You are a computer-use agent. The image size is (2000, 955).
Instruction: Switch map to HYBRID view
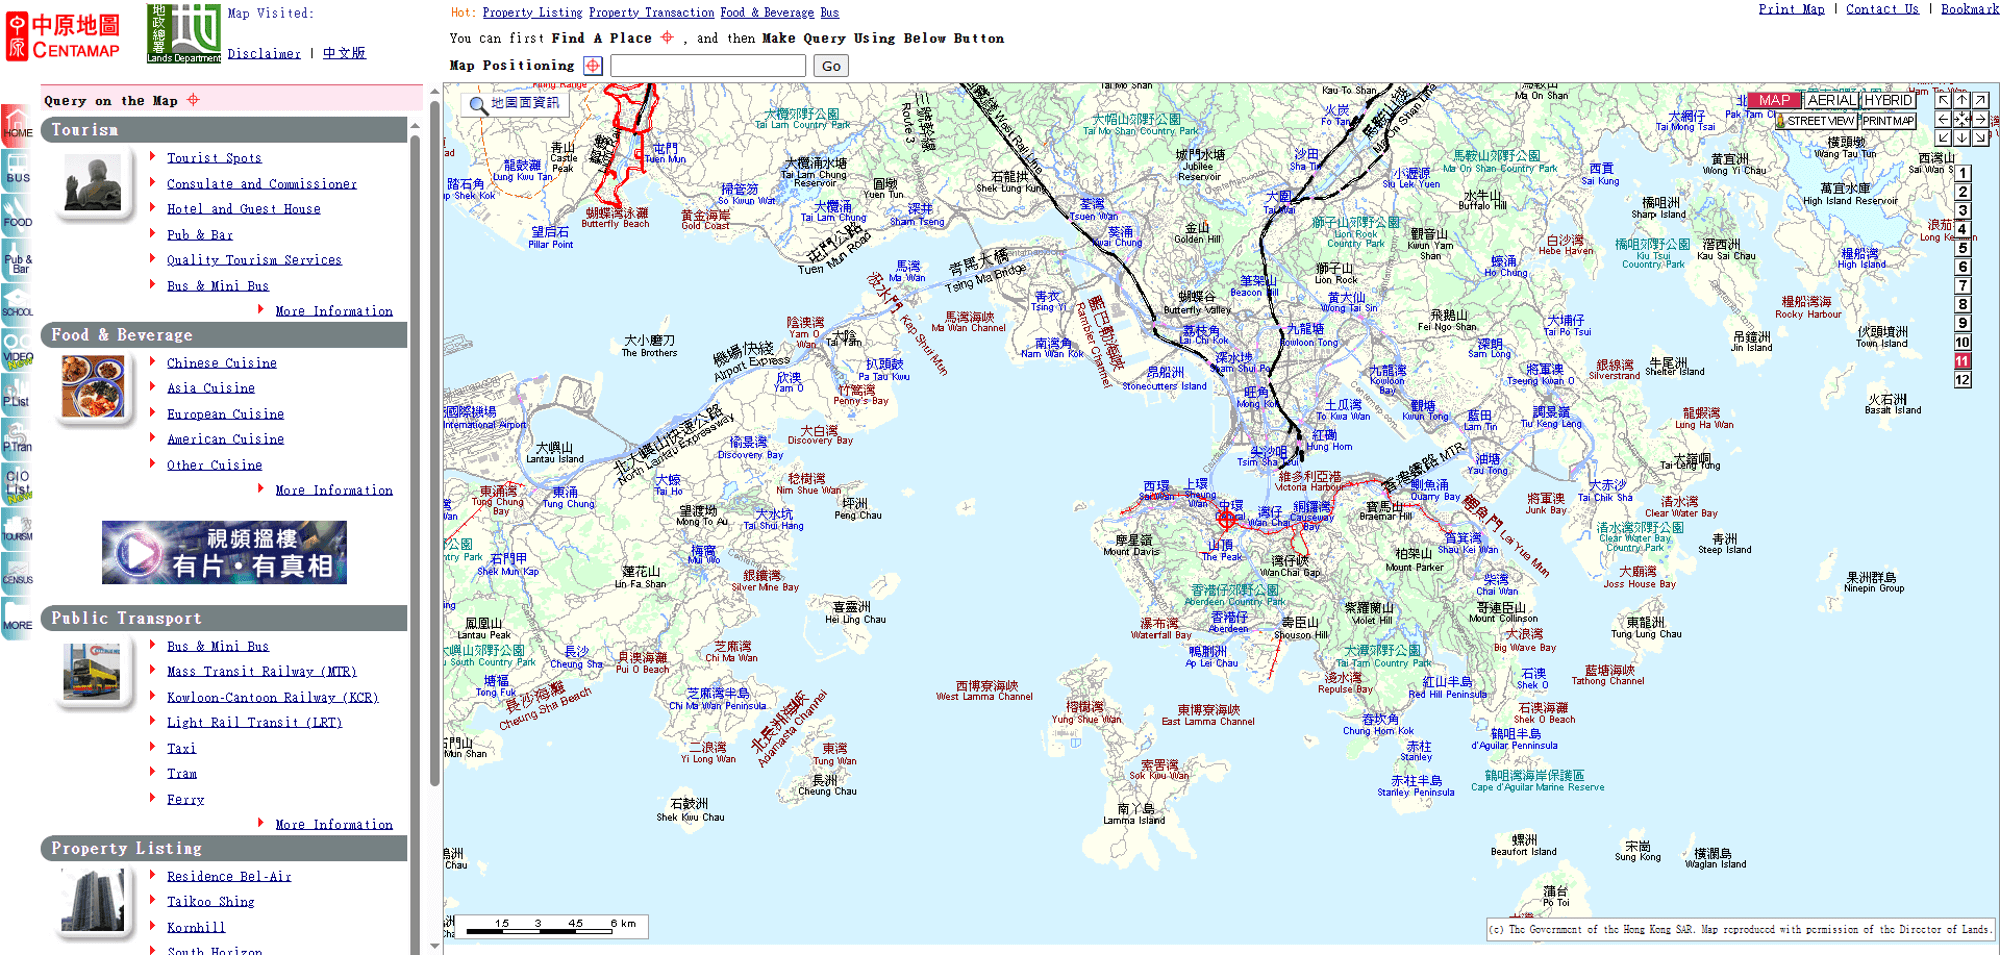[x=1888, y=100]
